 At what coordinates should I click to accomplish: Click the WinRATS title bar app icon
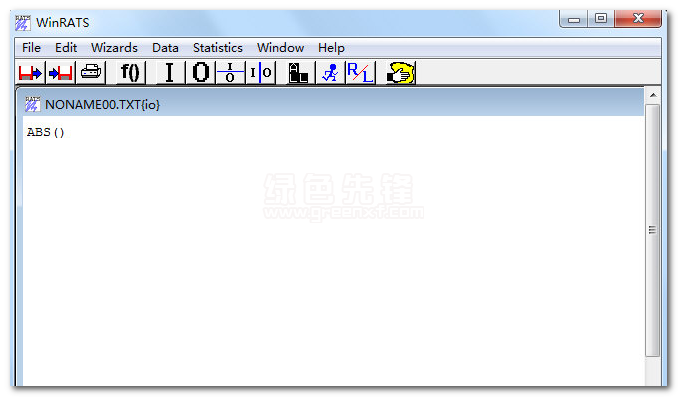click(22, 22)
